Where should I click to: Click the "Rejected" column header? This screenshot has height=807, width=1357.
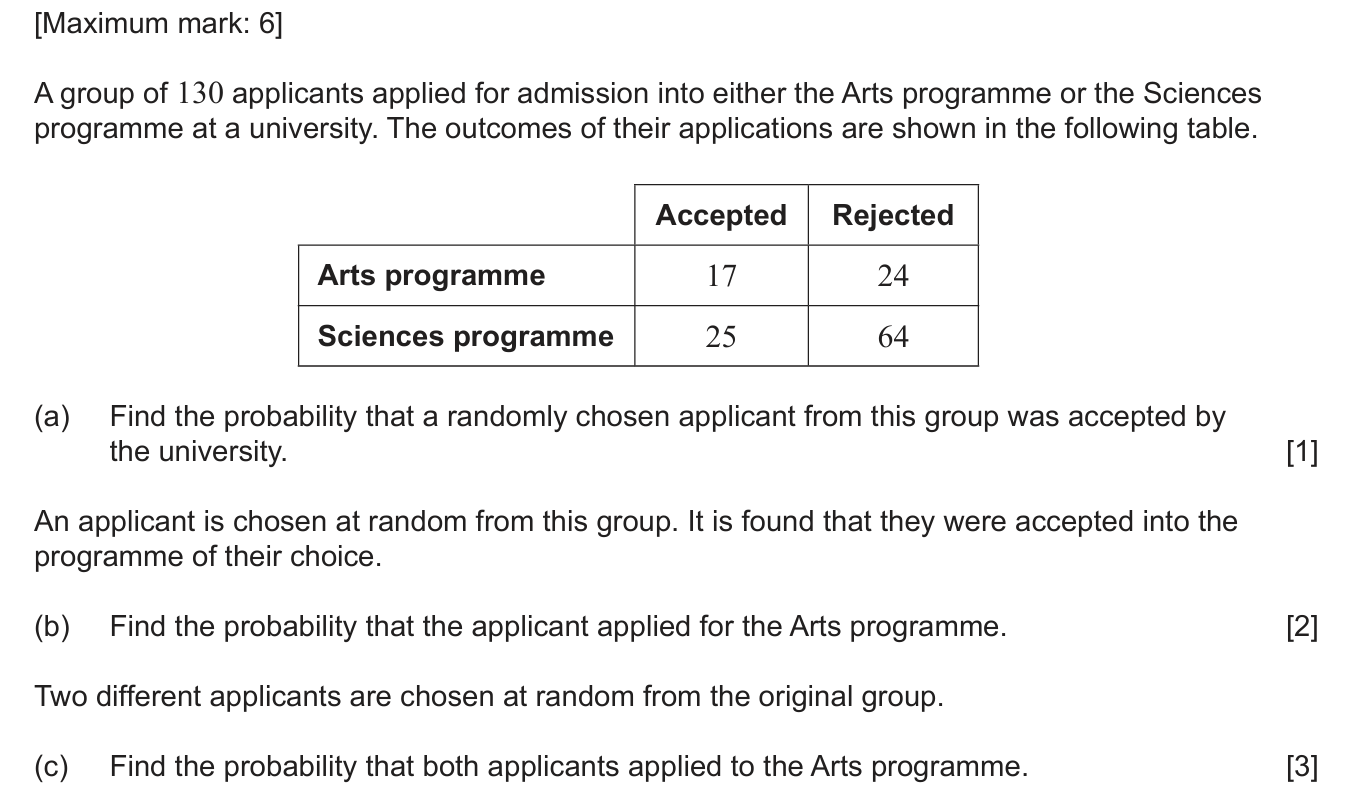tap(893, 215)
